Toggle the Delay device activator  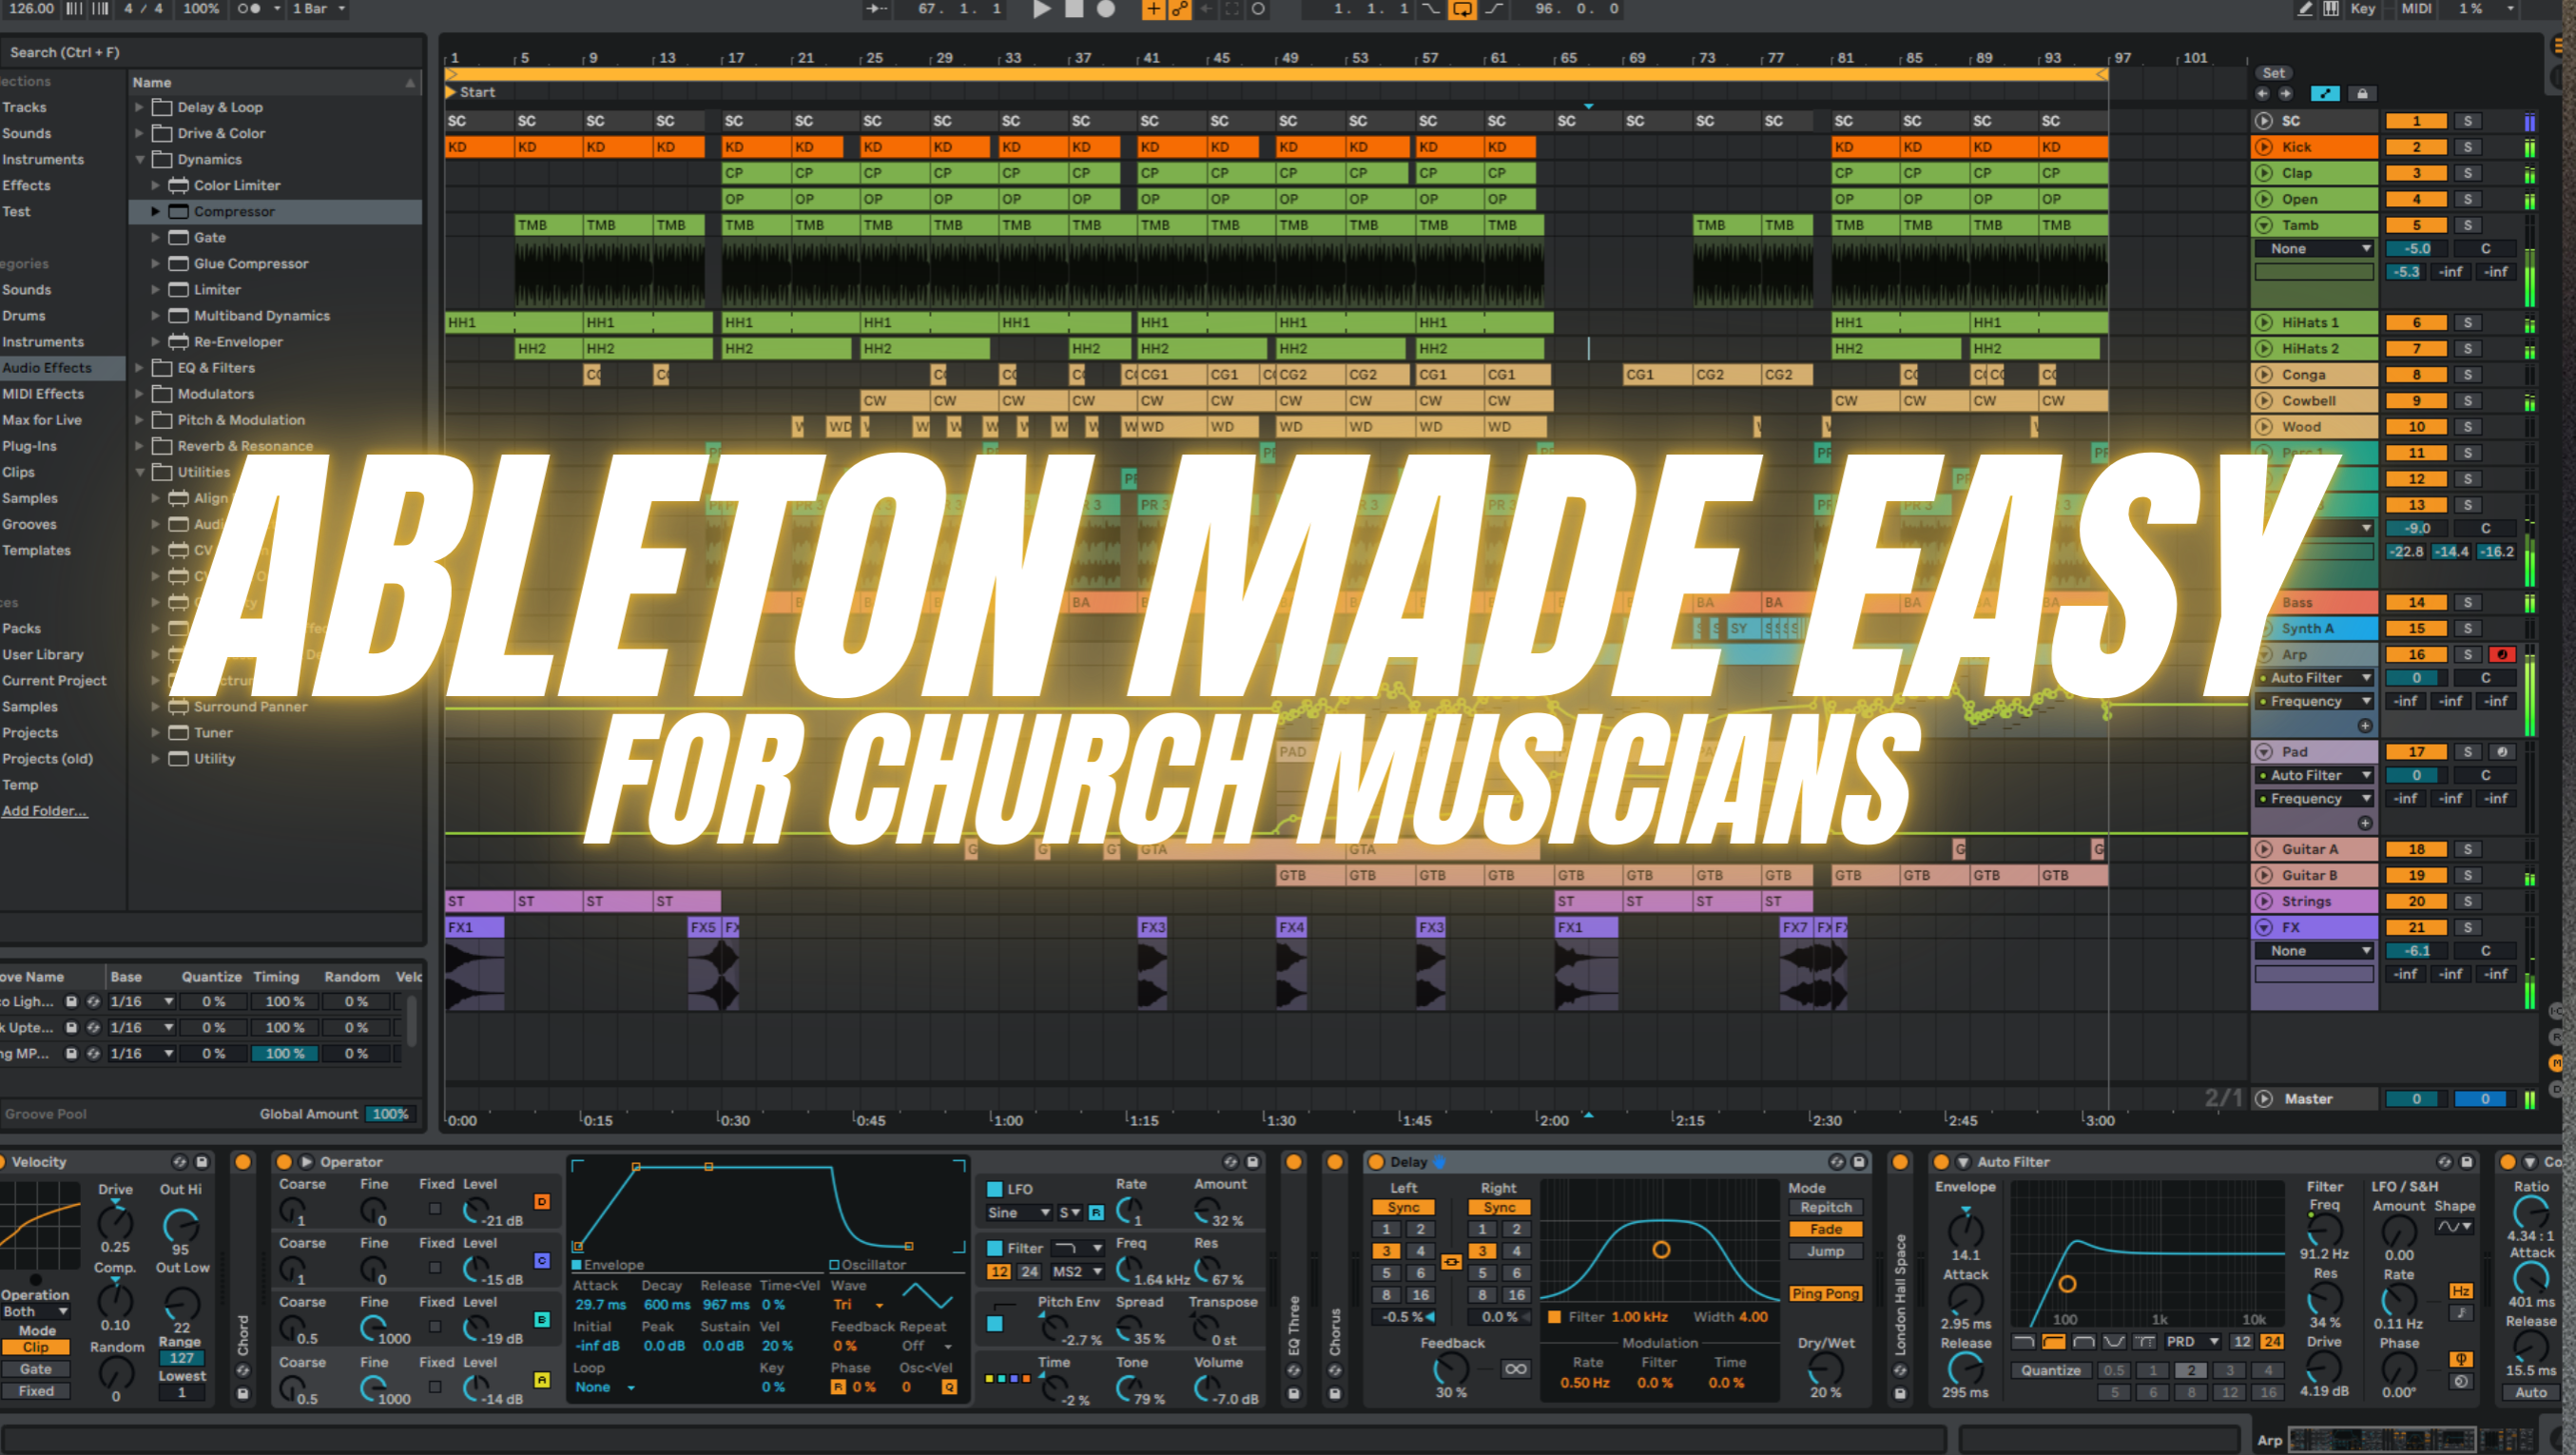[1376, 1162]
